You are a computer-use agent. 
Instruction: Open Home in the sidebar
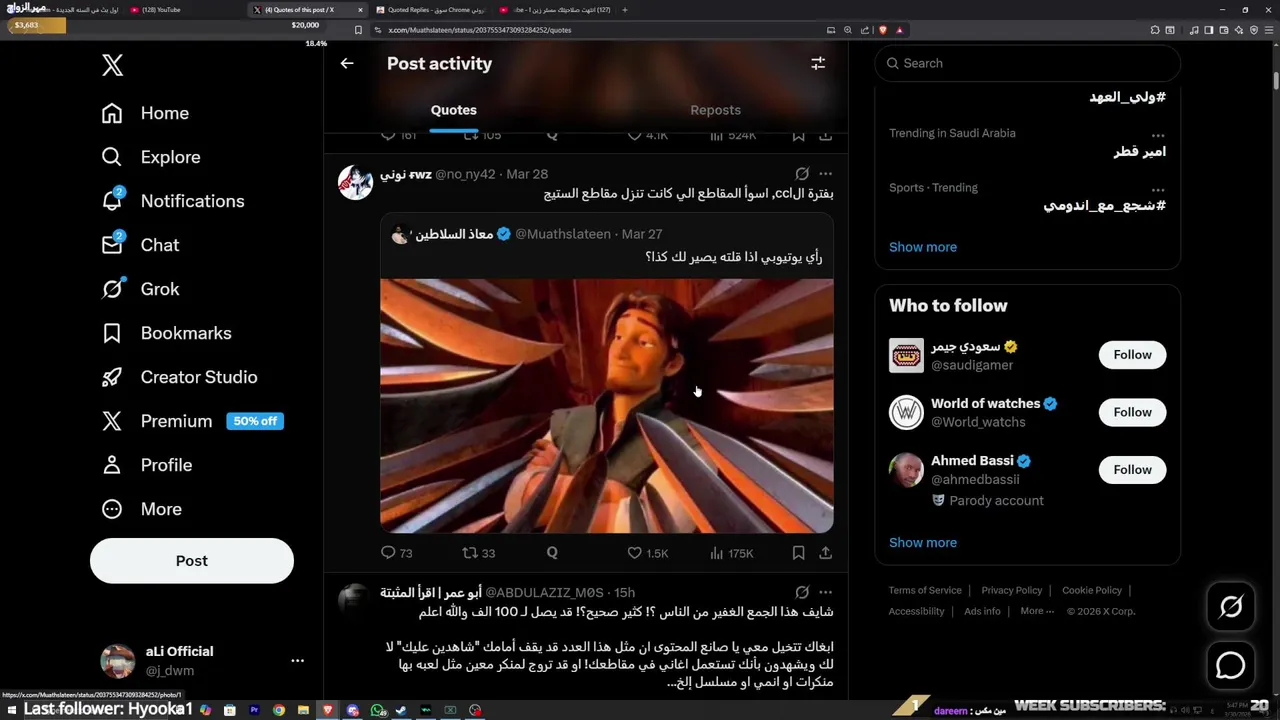click(x=146, y=113)
